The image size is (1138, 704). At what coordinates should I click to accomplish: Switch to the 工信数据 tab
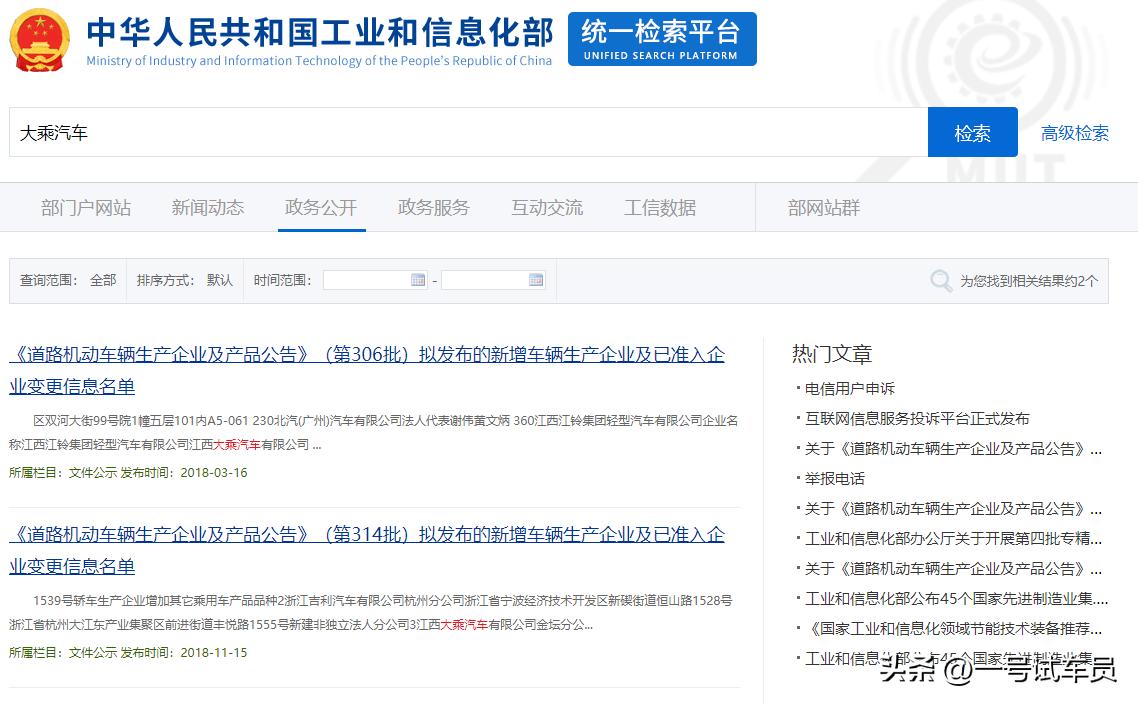659,207
